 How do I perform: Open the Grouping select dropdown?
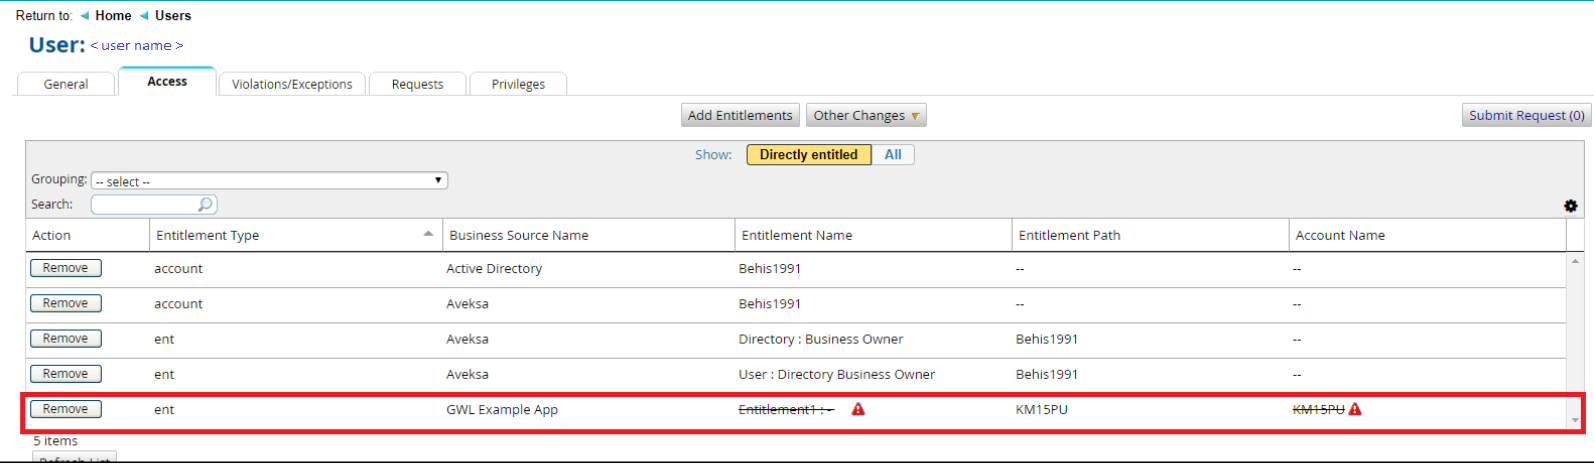tap(269, 181)
